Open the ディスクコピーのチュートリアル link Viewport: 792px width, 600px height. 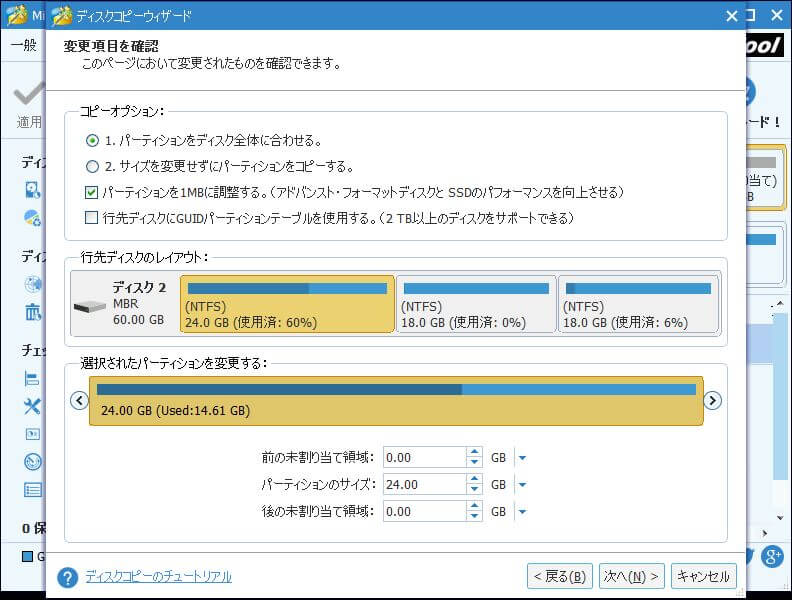point(158,576)
